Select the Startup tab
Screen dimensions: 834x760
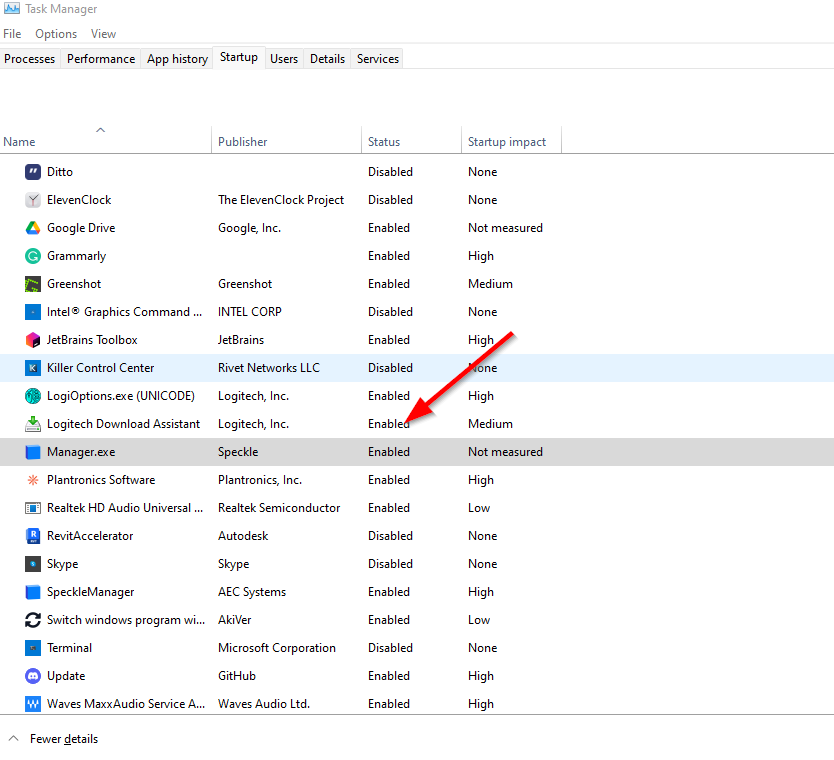[239, 57]
